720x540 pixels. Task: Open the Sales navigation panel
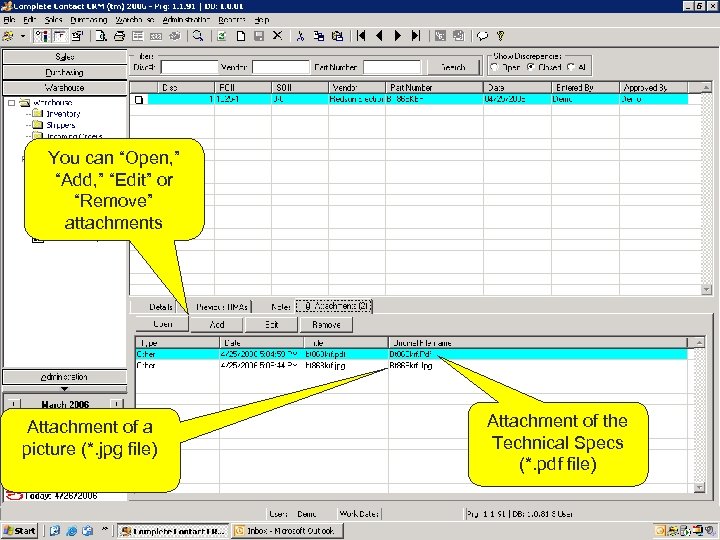pos(65,56)
